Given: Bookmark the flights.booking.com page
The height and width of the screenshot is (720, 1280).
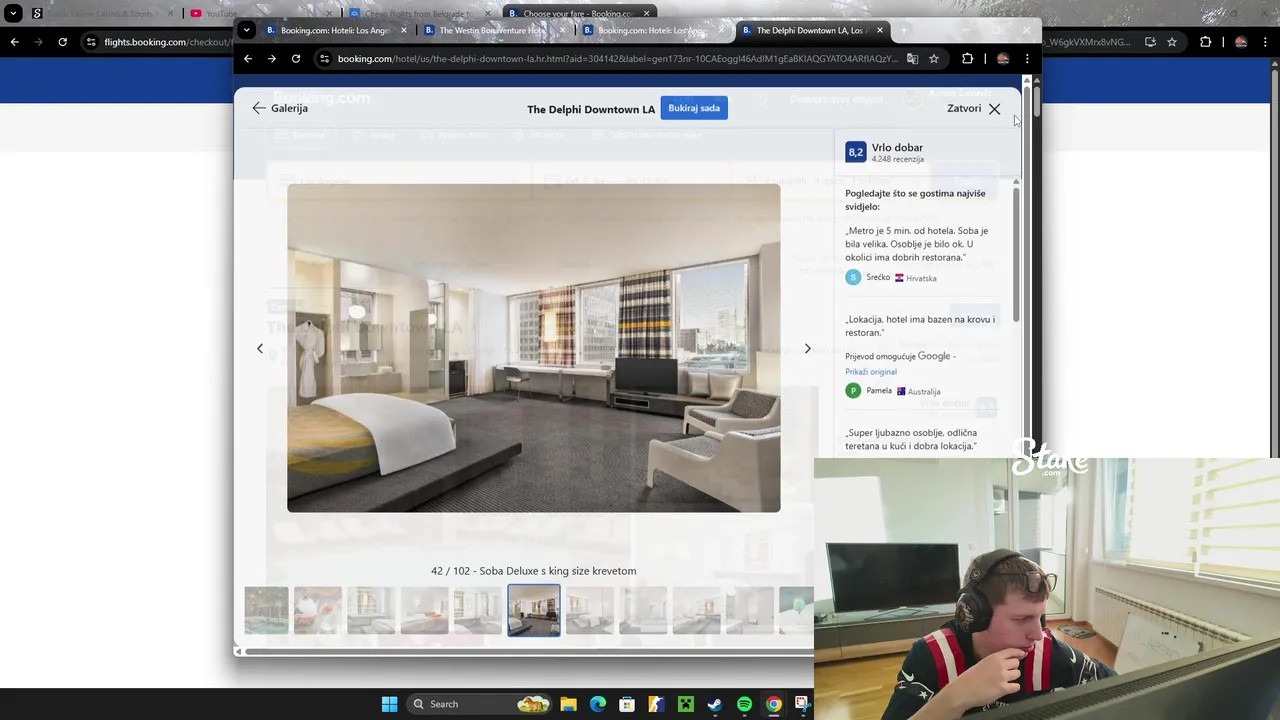Looking at the screenshot, I should pyautogui.click(x=1172, y=42).
